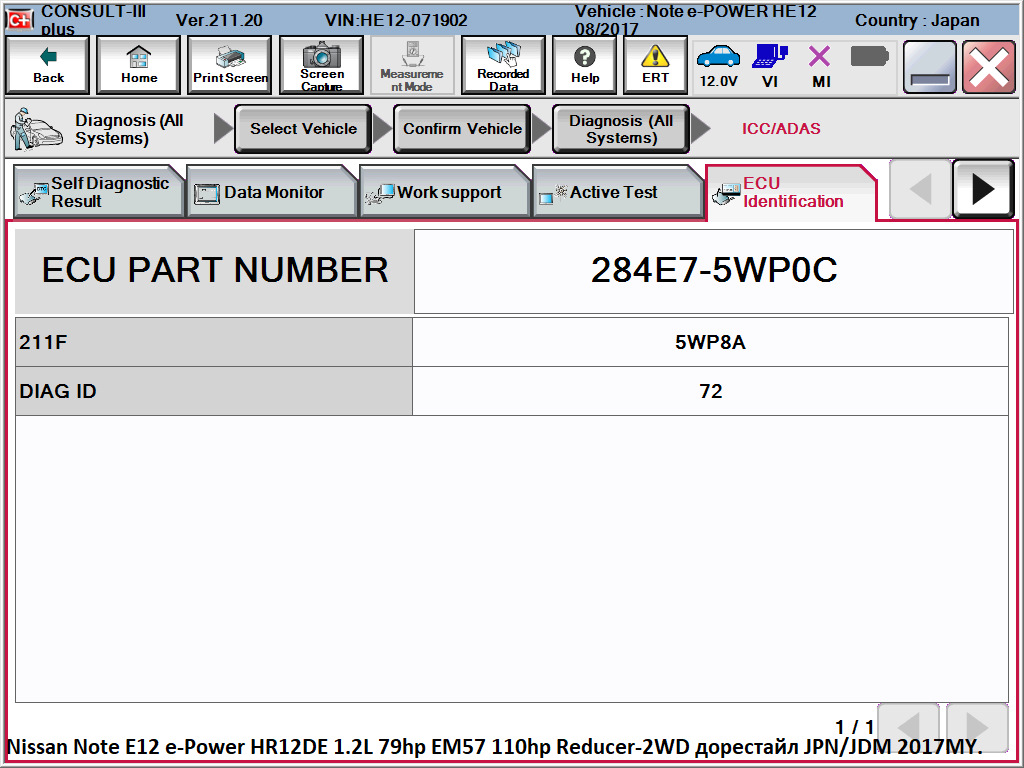Viewport: 1024px width, 768px height.
Task: Click the Select Vehicle step button
Action: (x=303, y=129)
